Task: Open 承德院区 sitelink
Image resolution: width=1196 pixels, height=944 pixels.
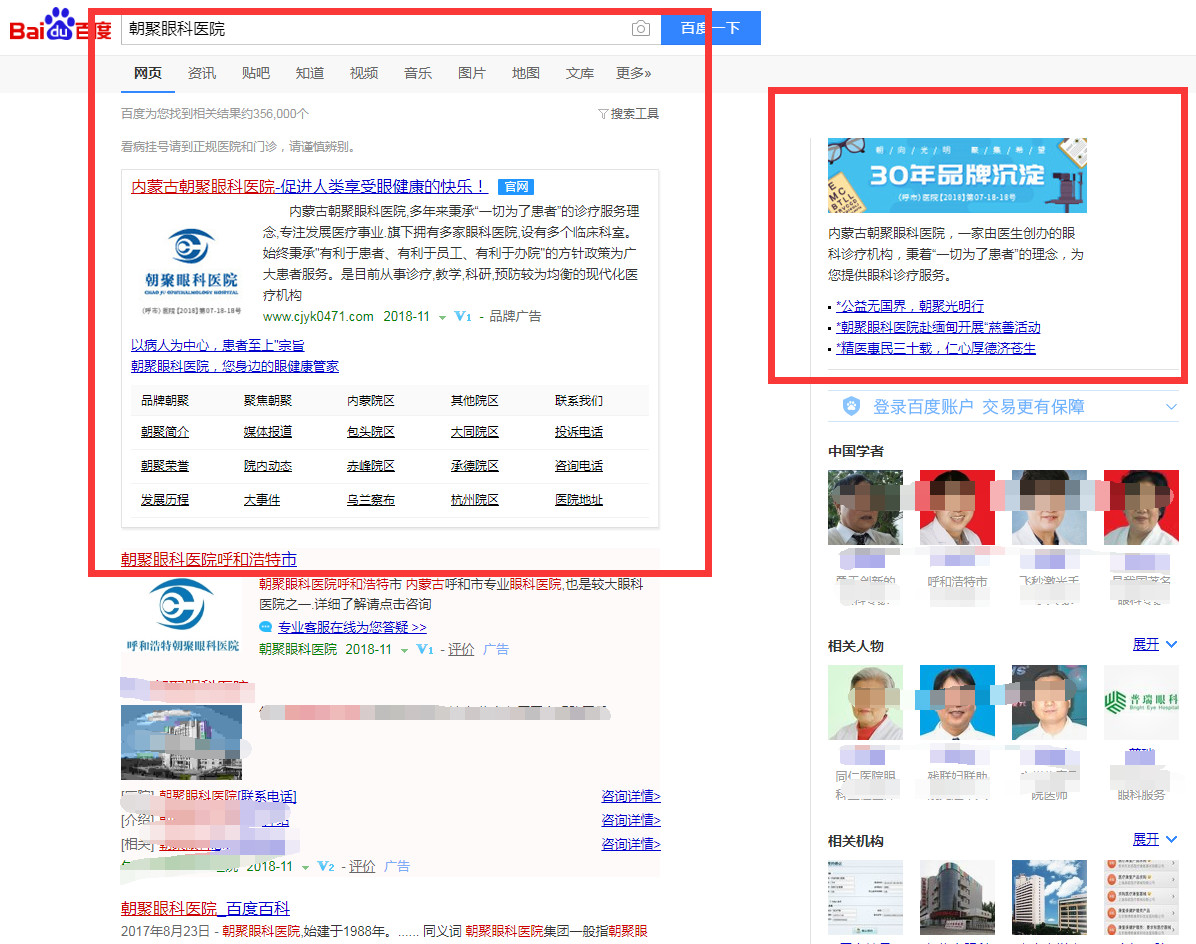Action: pyautogui.click(x=474, y=466)
